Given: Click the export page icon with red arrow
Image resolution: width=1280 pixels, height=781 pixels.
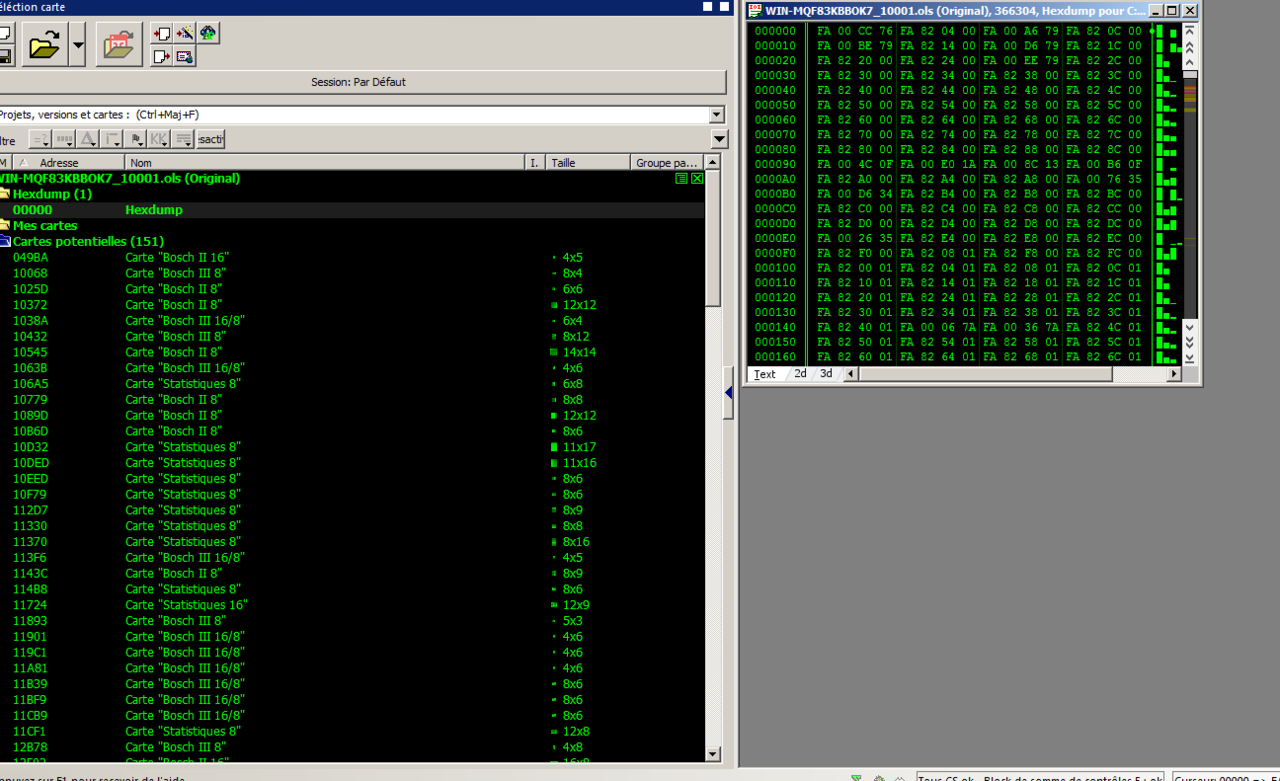Looking at the screenshot, I should 163,56.
